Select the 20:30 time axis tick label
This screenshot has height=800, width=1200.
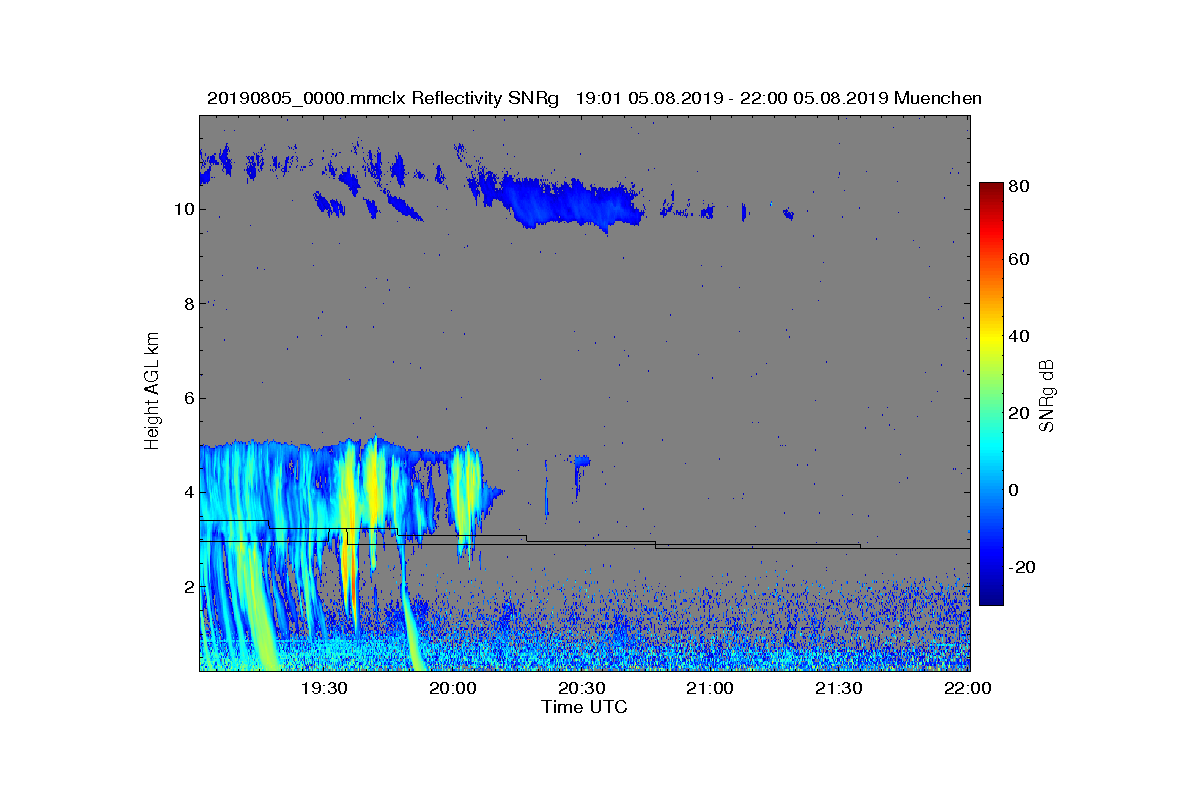pos(581,688)
